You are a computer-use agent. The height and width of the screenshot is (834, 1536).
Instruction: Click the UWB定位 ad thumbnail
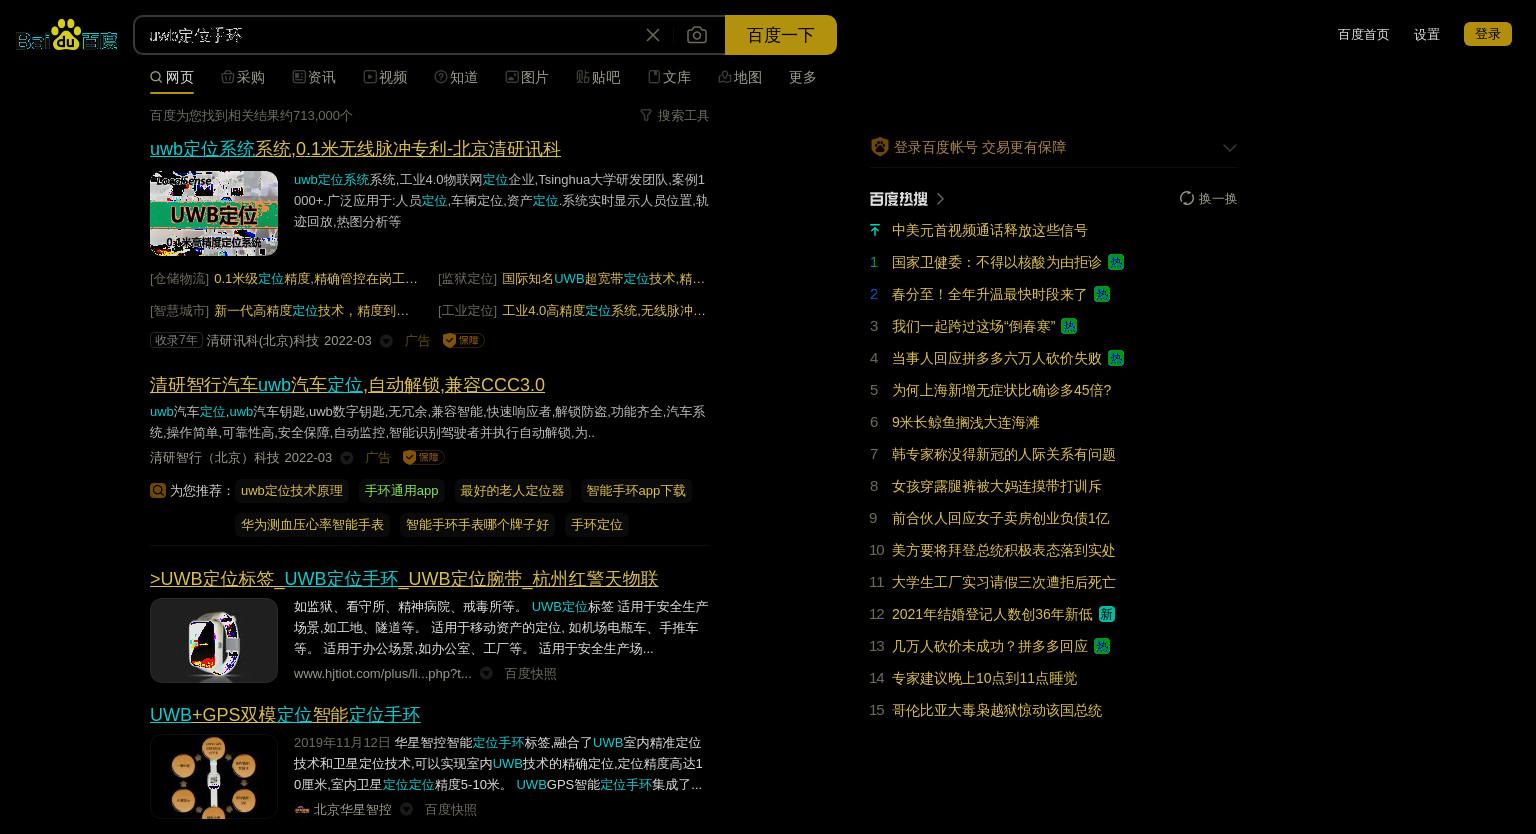(214, 213)
